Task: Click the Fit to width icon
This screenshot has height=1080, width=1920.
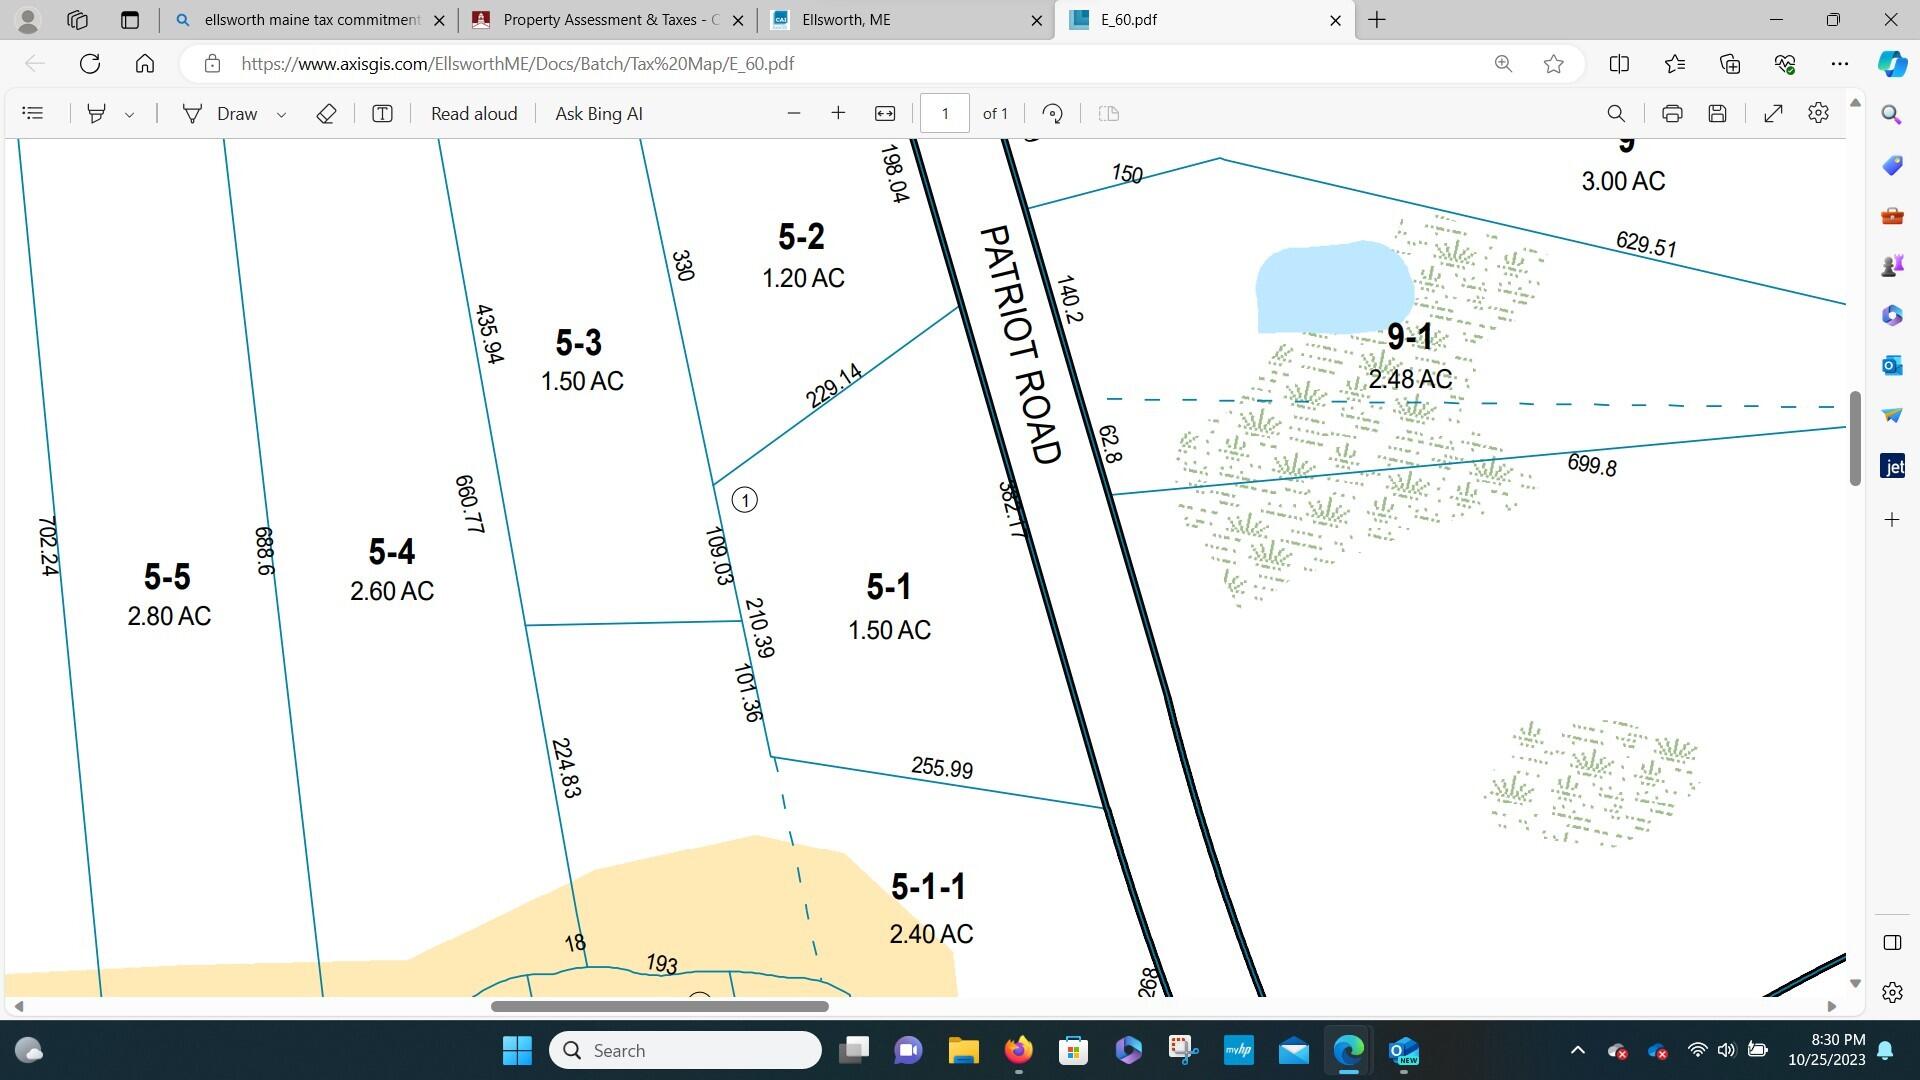Action: [885, 114]
